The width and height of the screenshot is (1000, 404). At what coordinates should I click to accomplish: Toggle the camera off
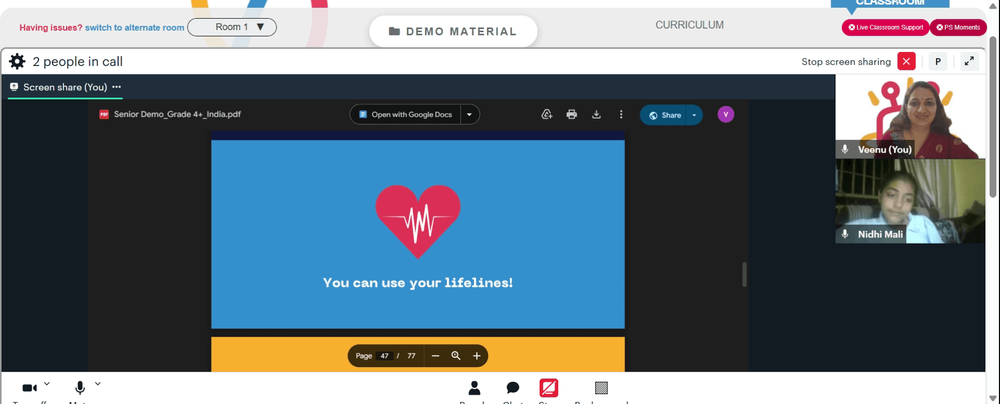point(29,388)
